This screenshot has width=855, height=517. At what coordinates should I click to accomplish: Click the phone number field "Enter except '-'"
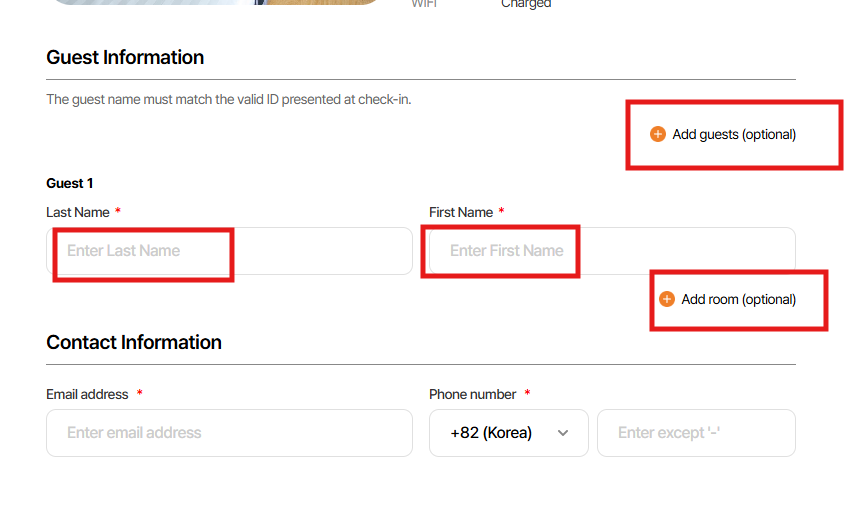tap(696, 433)
